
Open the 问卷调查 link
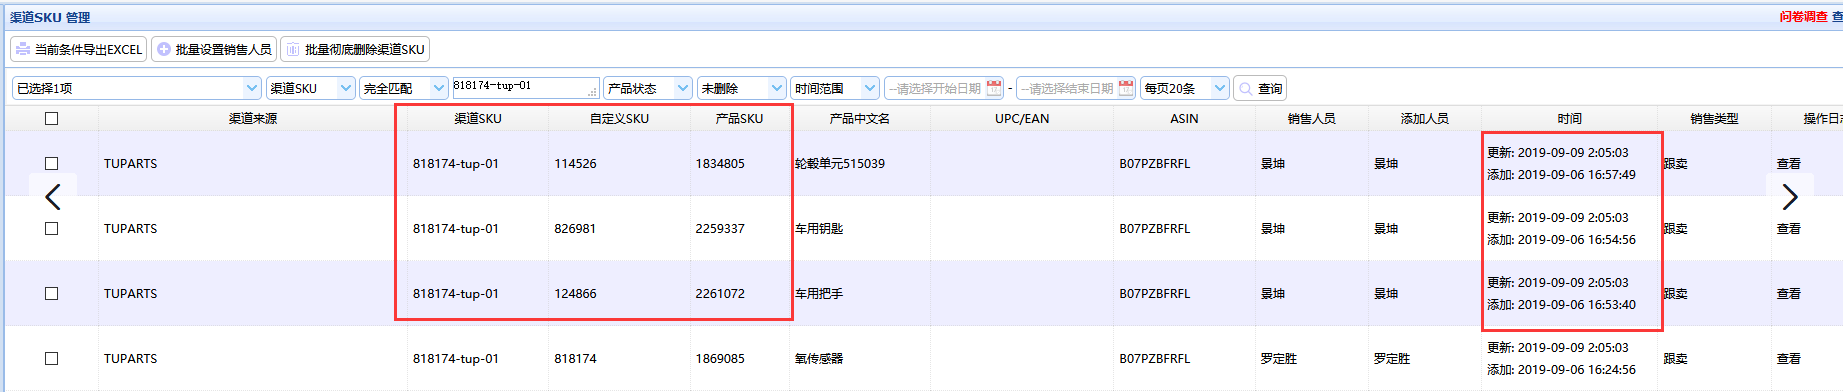tap(1803, 17)
